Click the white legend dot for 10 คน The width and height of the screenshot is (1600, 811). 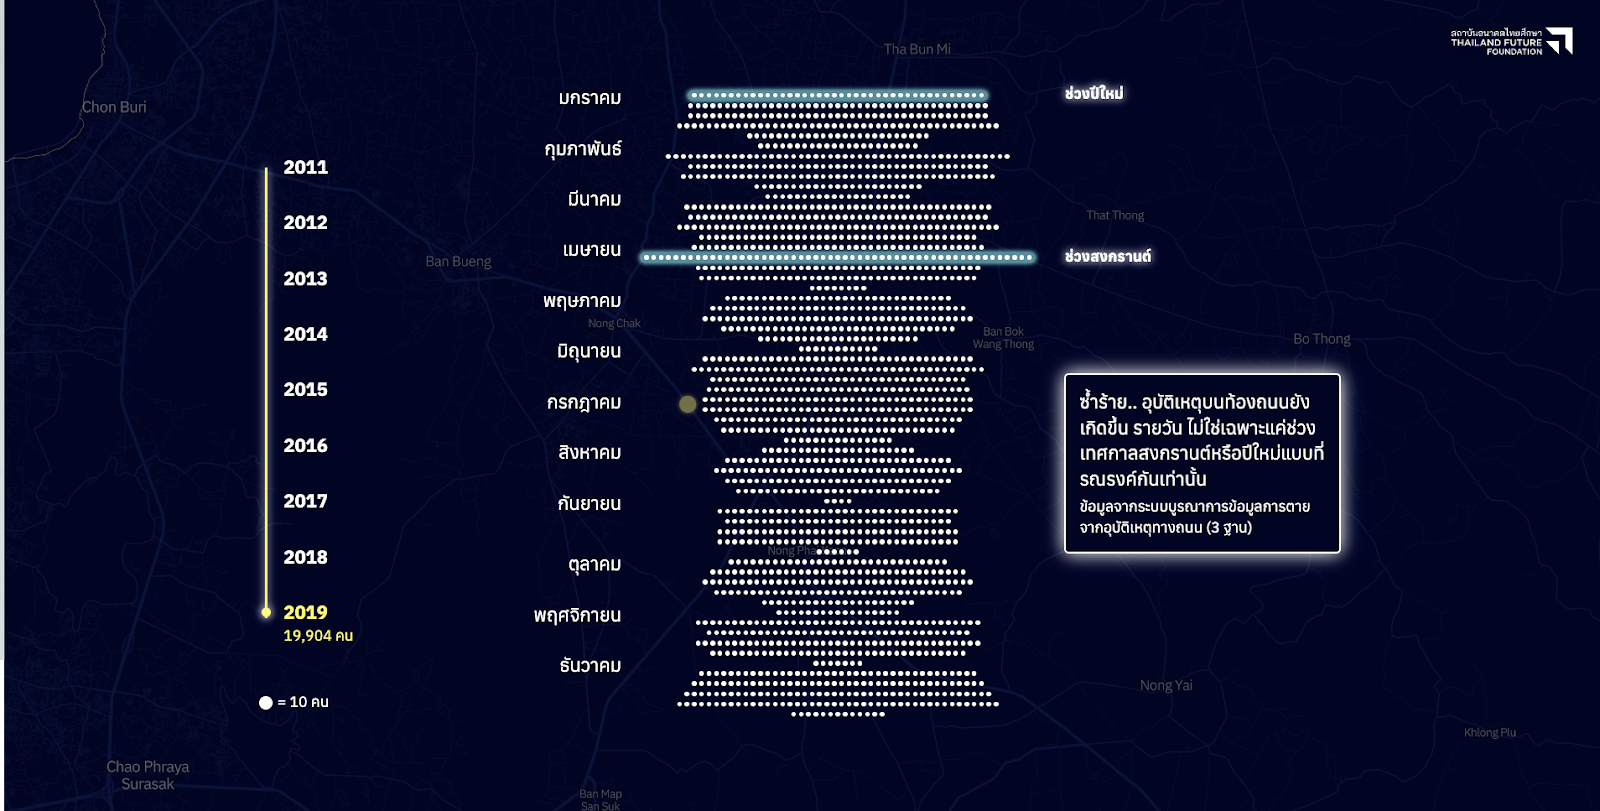click(266, 703)
